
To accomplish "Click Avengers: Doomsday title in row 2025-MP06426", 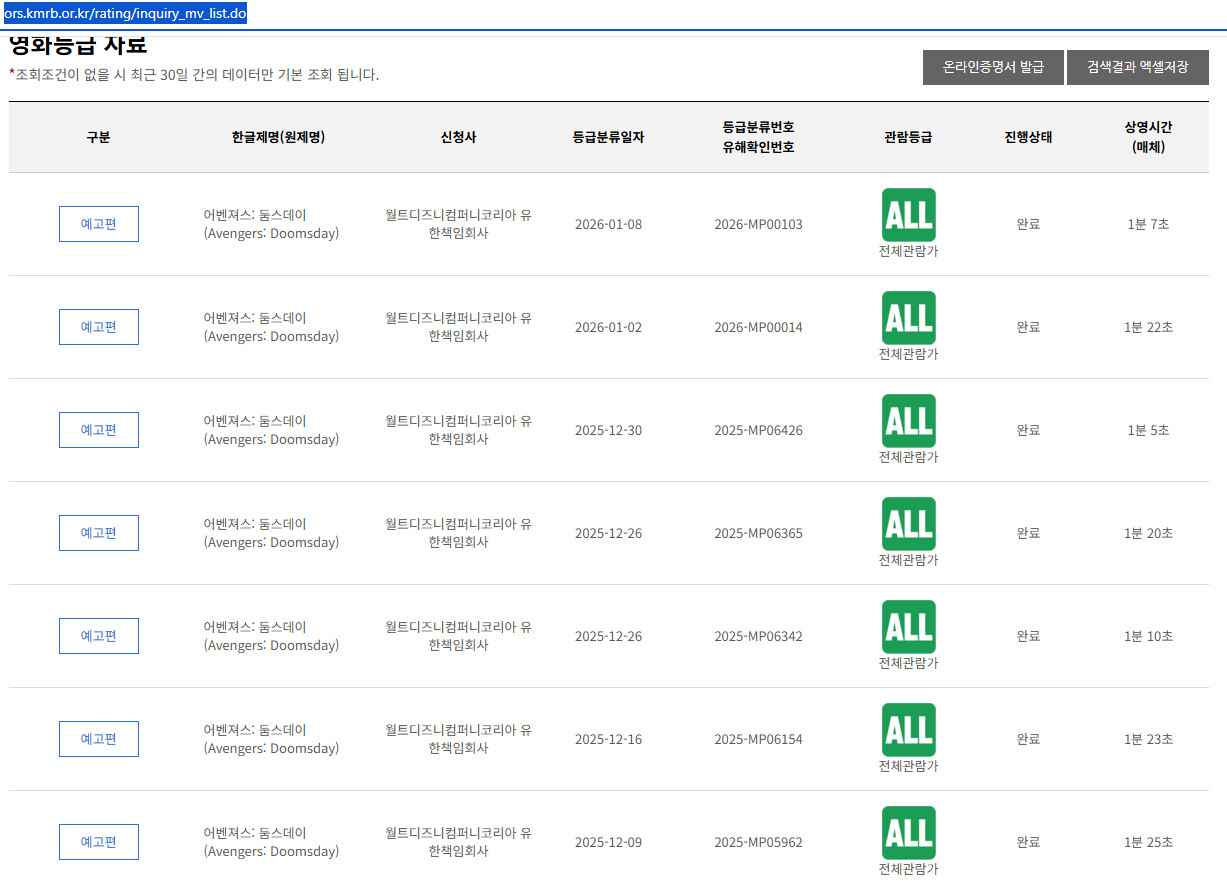I will pos(271,430).
